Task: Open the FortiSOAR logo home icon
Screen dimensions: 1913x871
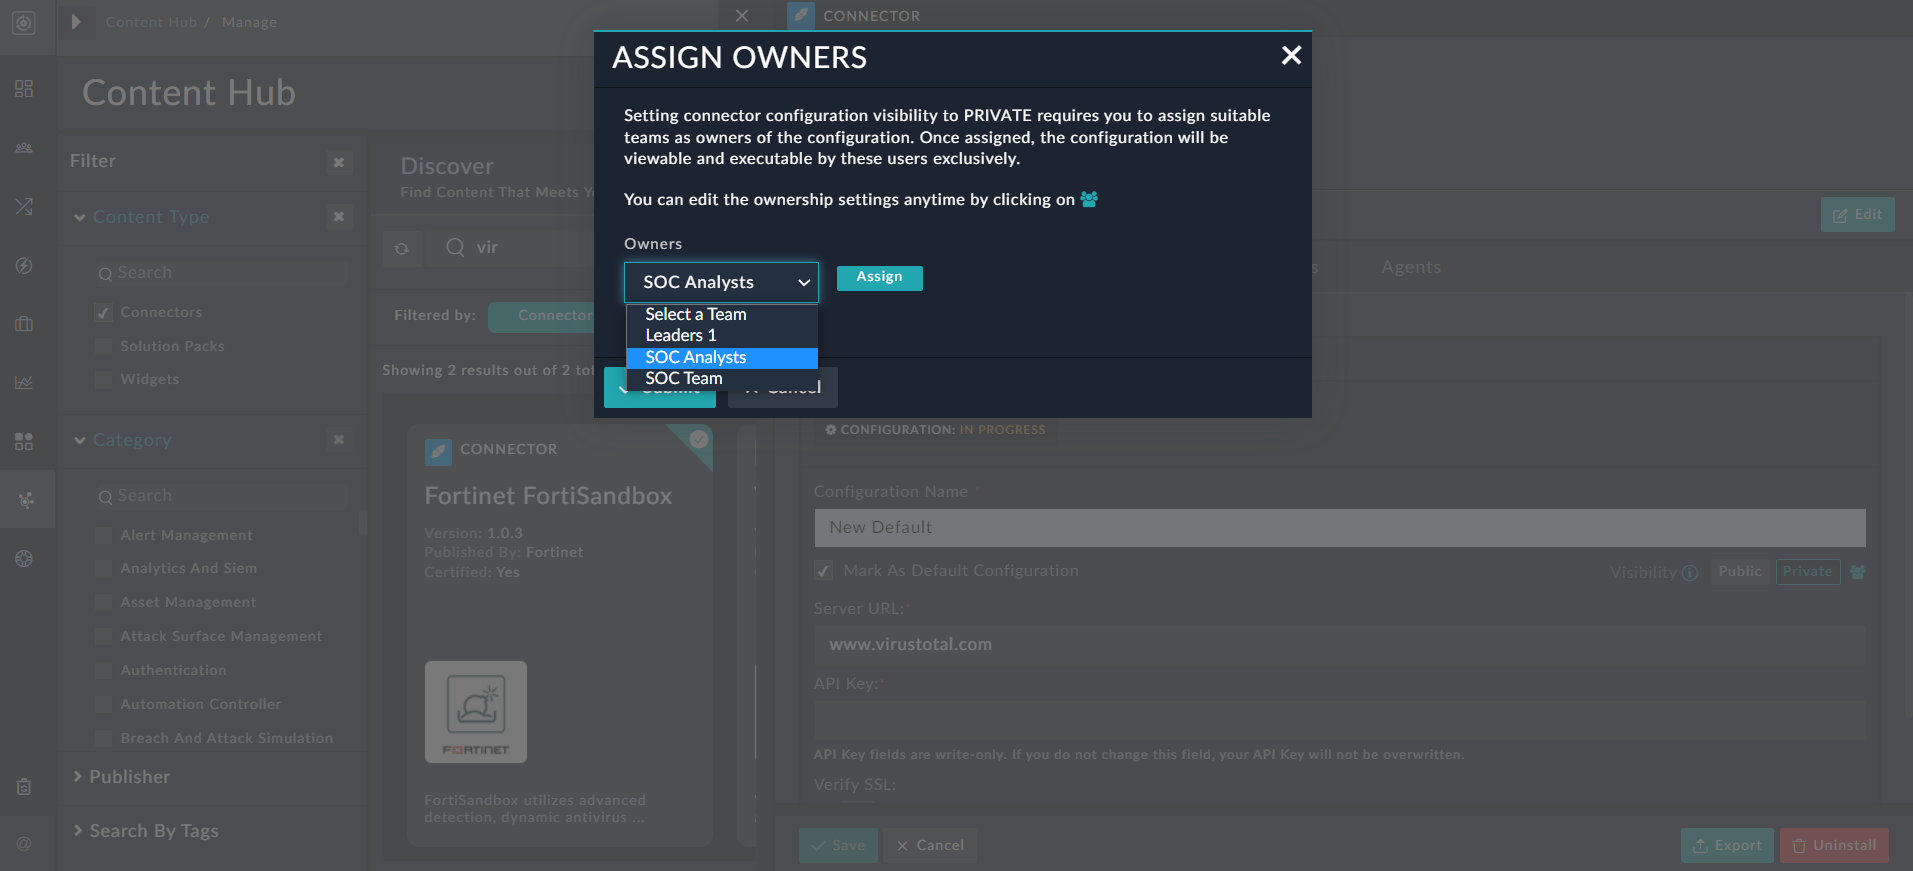Action: [x=24, y=22]
